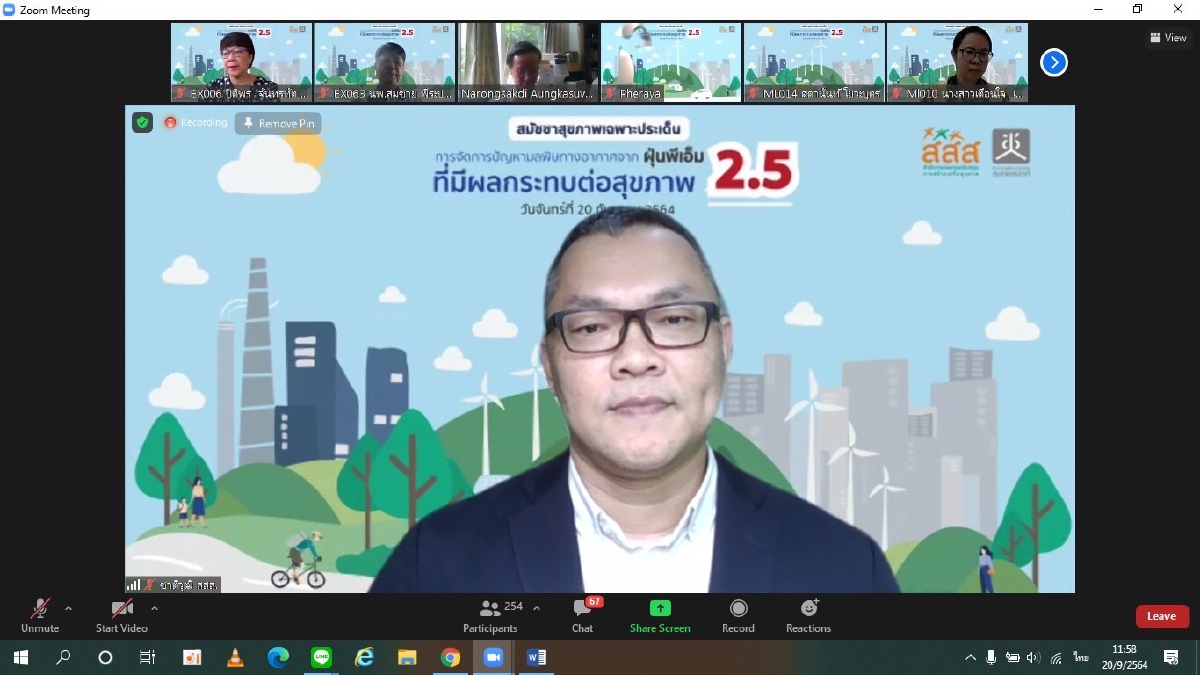Open participants options caret
The image size is (1200, 675).
pos(536,608)
